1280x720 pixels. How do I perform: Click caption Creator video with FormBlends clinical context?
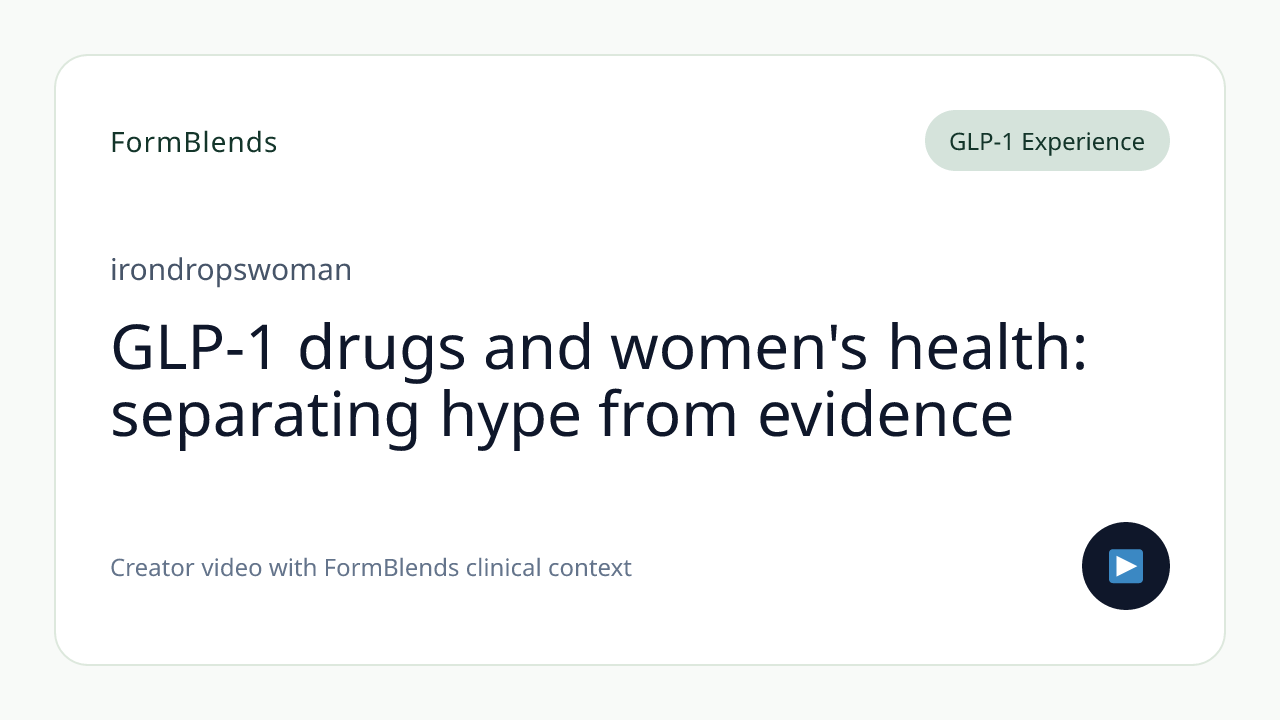point(371,568)
